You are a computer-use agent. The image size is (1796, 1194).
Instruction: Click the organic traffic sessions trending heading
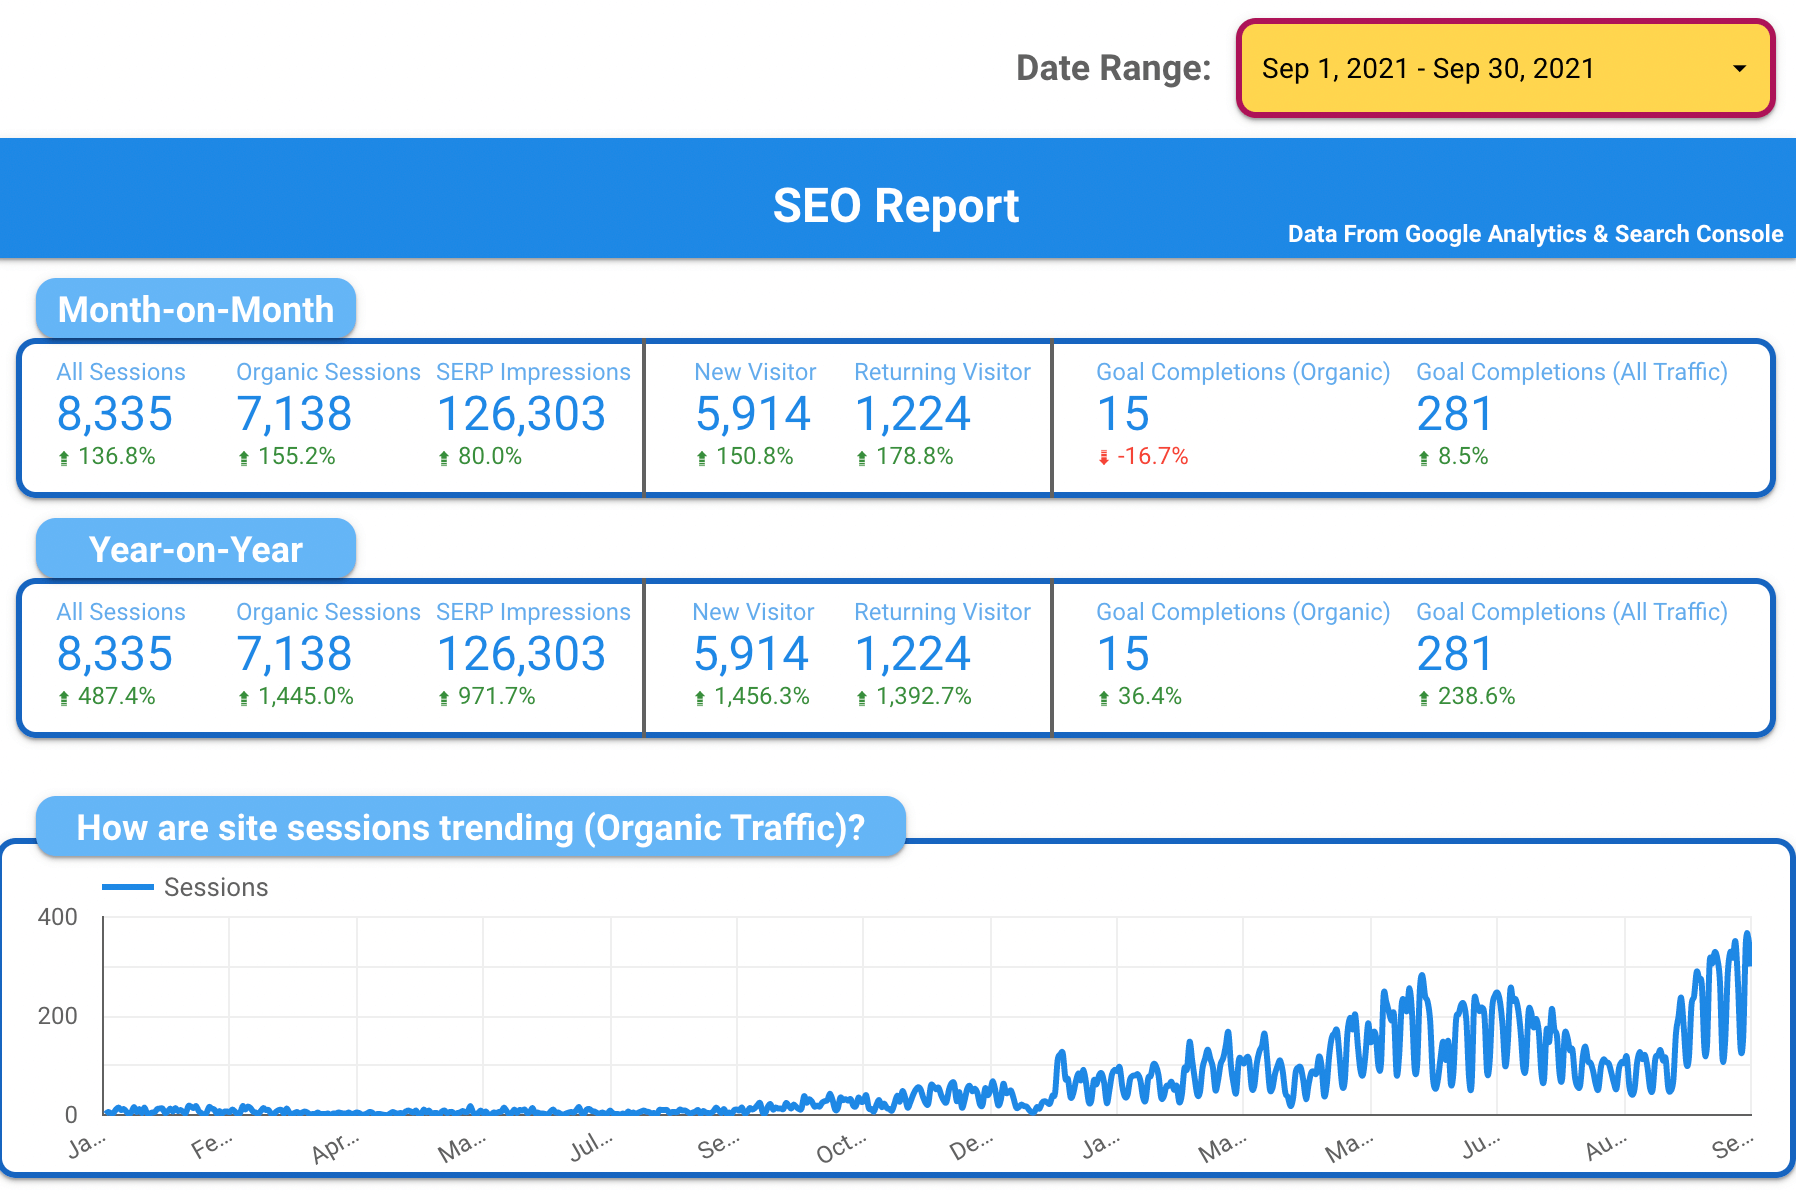[470, 827]
